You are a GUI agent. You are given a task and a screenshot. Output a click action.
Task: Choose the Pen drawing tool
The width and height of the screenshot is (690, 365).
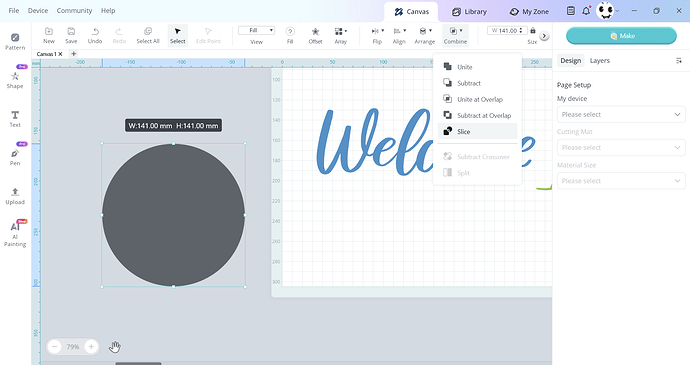click(15, 157)
